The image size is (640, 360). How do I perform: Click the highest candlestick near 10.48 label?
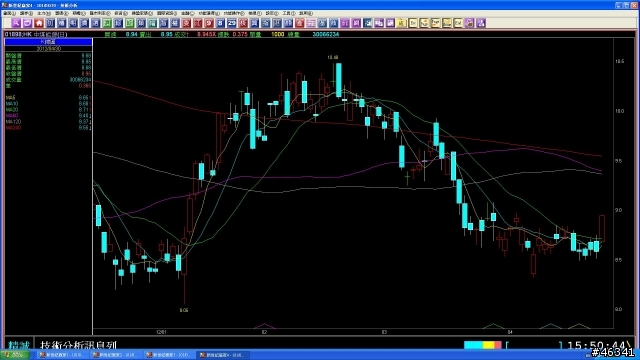(339, 80)
